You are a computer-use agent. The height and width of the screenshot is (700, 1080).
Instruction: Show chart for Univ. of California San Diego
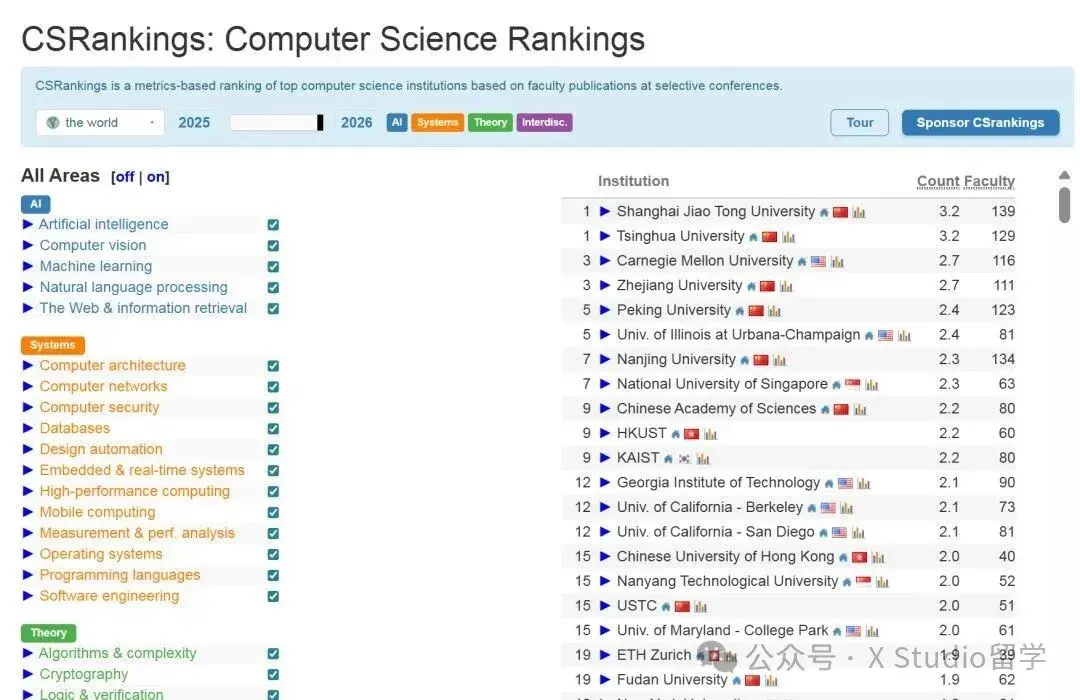coord(858,533)
